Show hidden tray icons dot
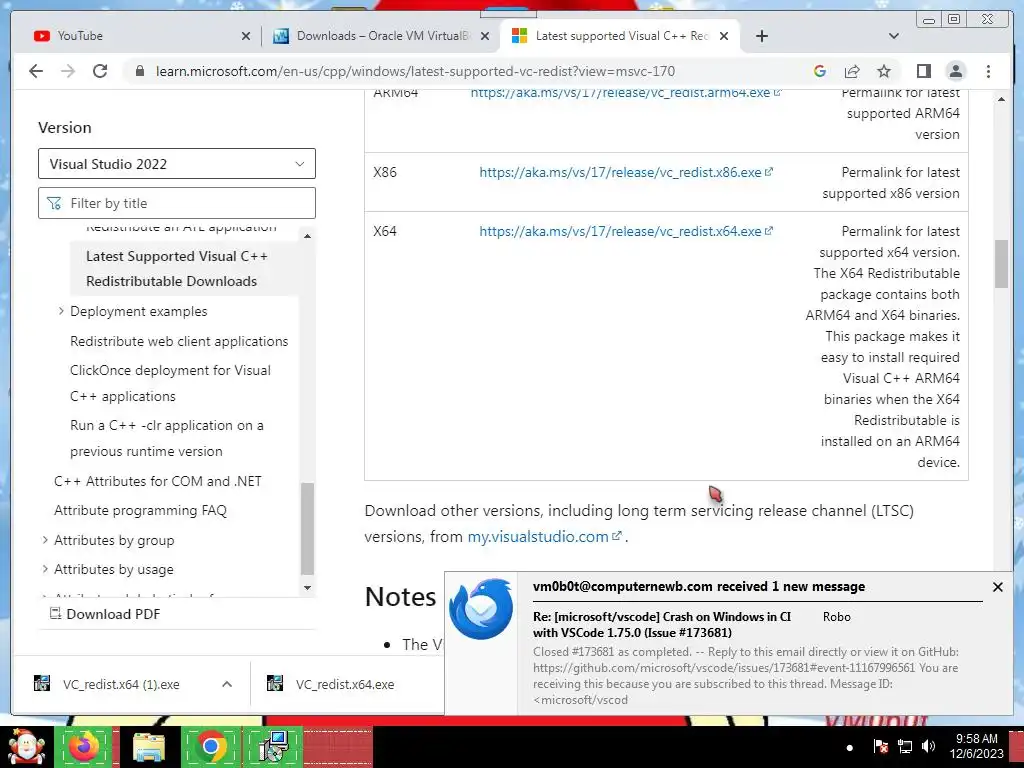 pyautogui.click(x=850, y=748)
